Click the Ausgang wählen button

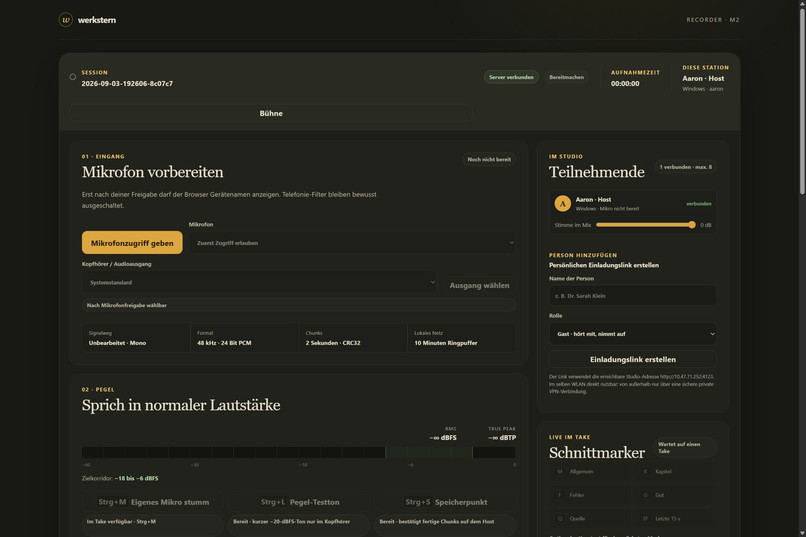click(479, 285)
